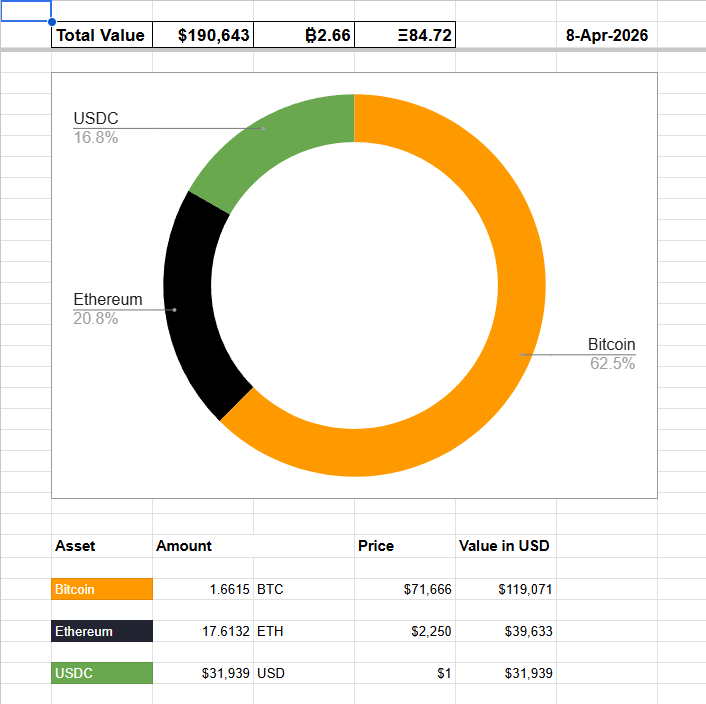
Task: Click the 17.6132 Ethereum amount cell
Action: 203,631
